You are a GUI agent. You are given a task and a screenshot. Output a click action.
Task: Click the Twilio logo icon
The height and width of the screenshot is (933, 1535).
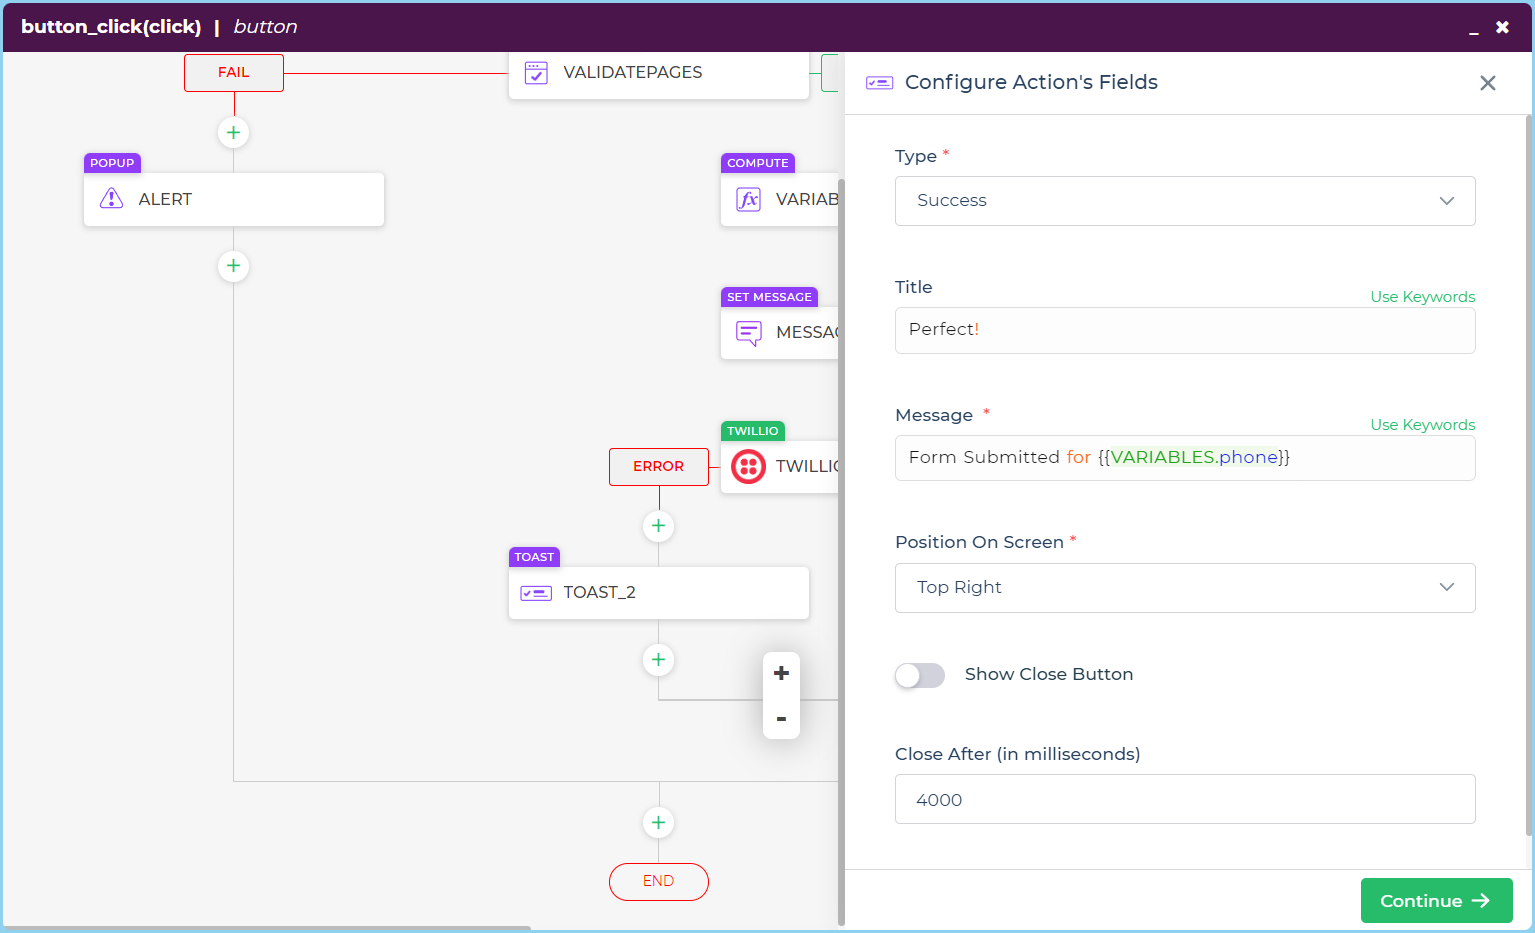(749, 466)
